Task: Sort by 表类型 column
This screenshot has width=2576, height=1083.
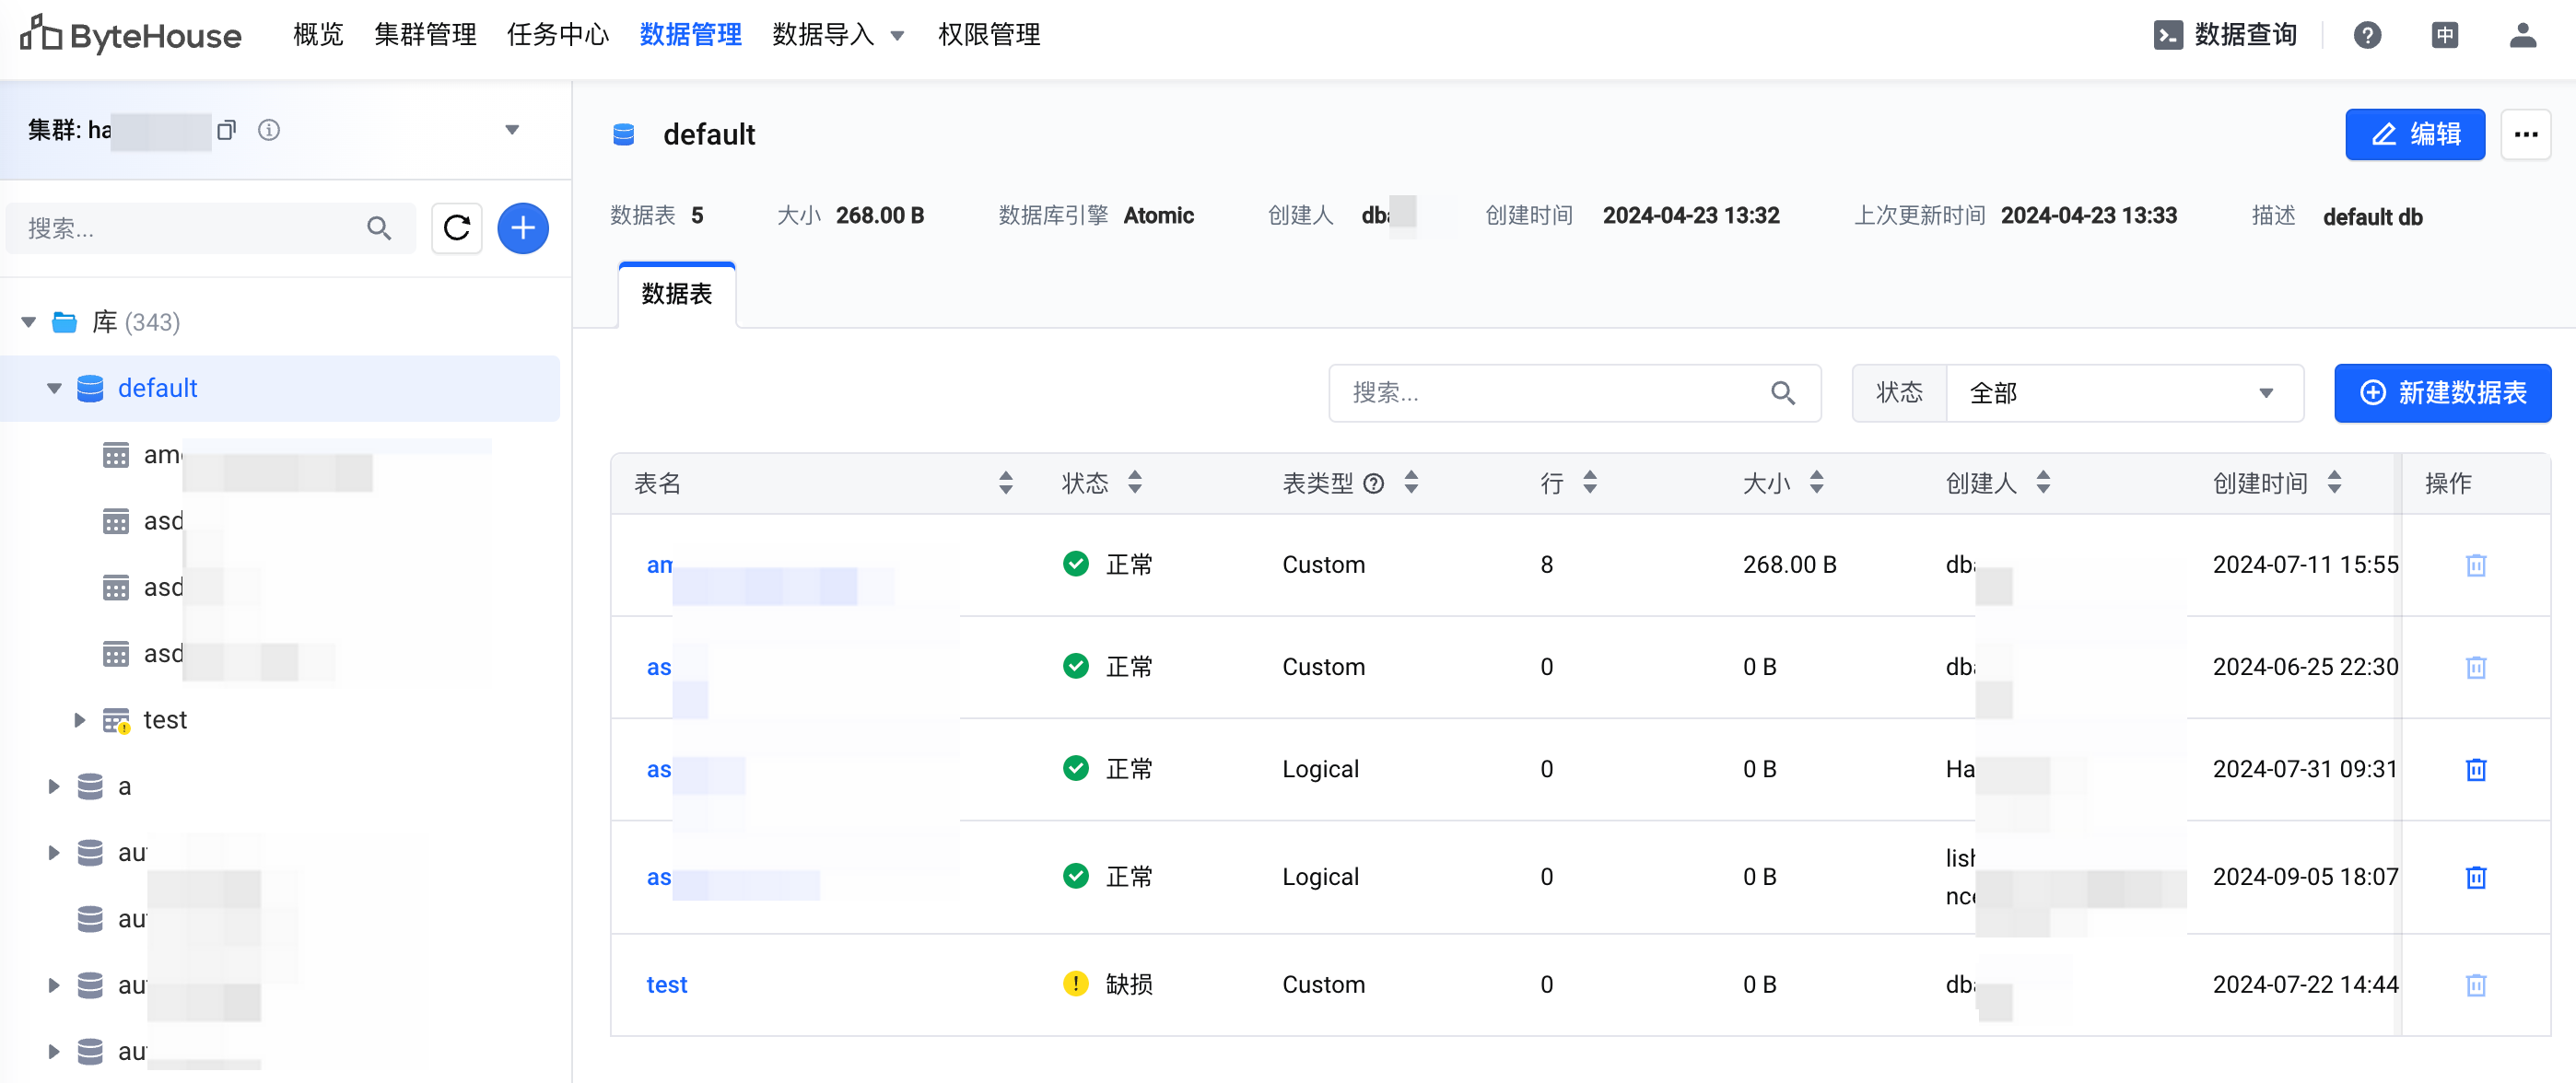Action: tap(1411, 483)
